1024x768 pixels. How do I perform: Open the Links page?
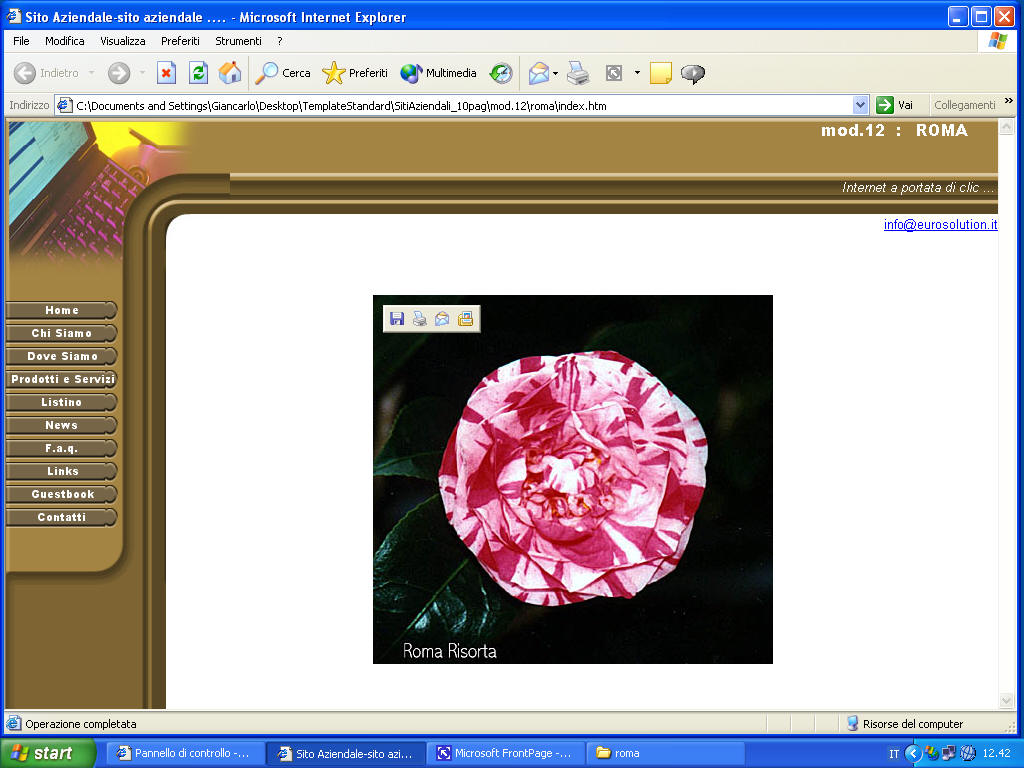pyautogui.click(x=61, y=471)
